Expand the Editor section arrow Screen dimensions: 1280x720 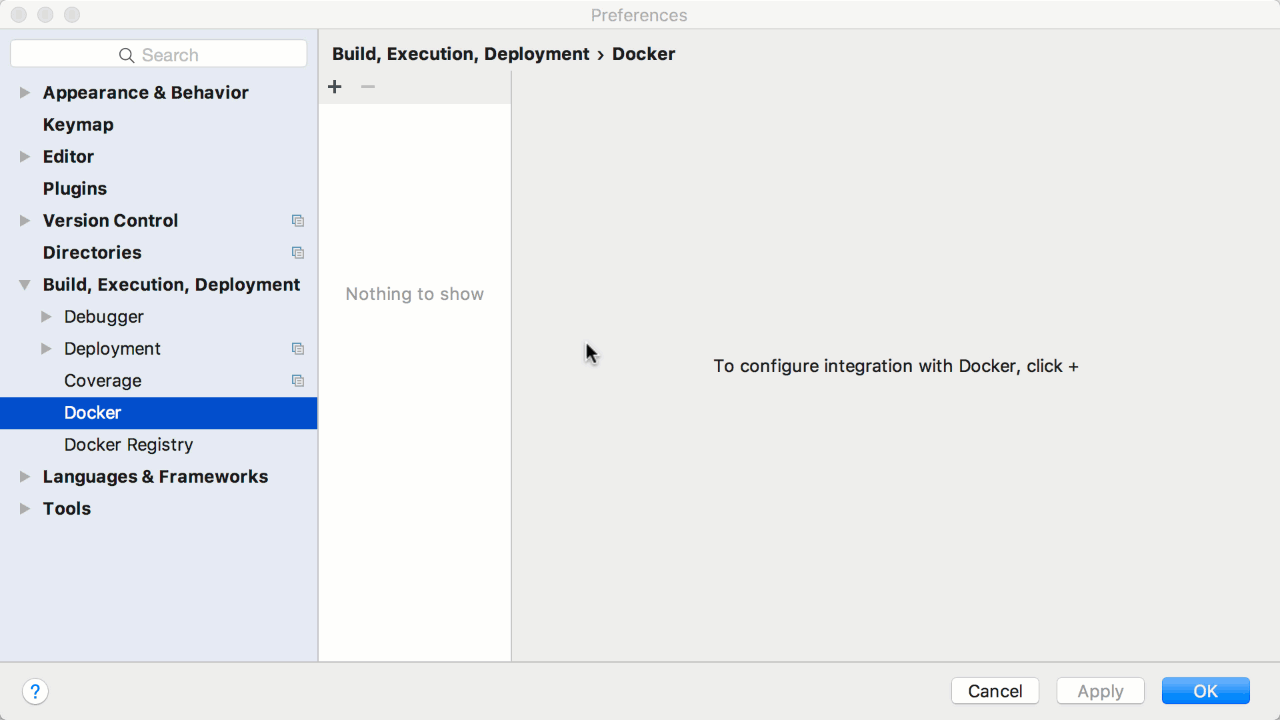tap(25, 157)
